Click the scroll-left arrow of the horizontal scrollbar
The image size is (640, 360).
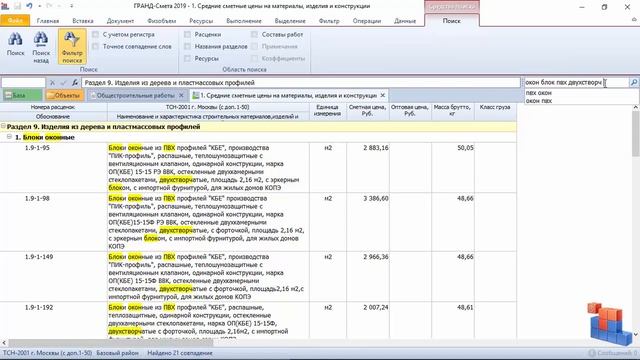coord(4,343)
